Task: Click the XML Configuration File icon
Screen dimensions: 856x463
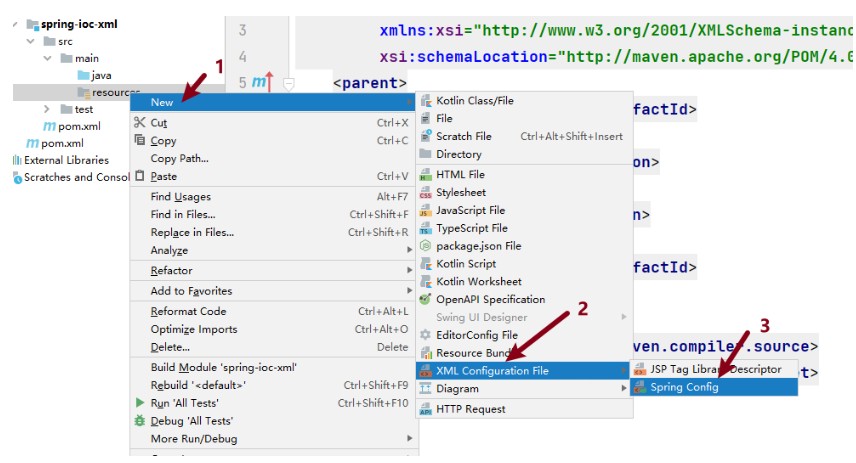Action: tap(426, 371)
